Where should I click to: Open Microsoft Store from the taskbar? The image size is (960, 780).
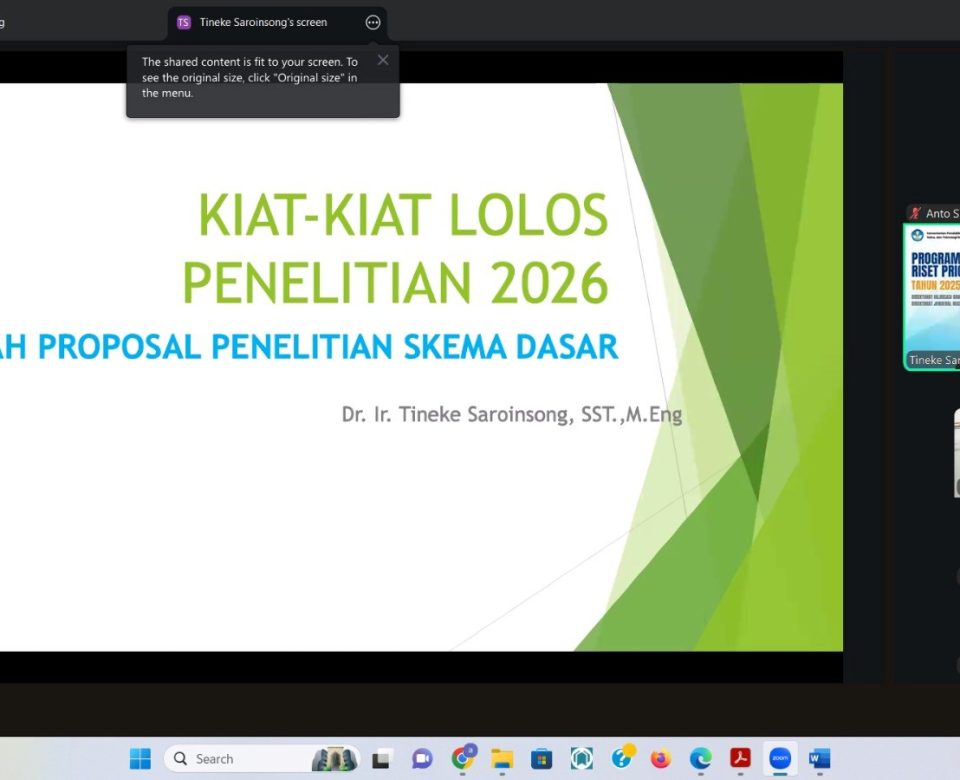tap(542, 759)
